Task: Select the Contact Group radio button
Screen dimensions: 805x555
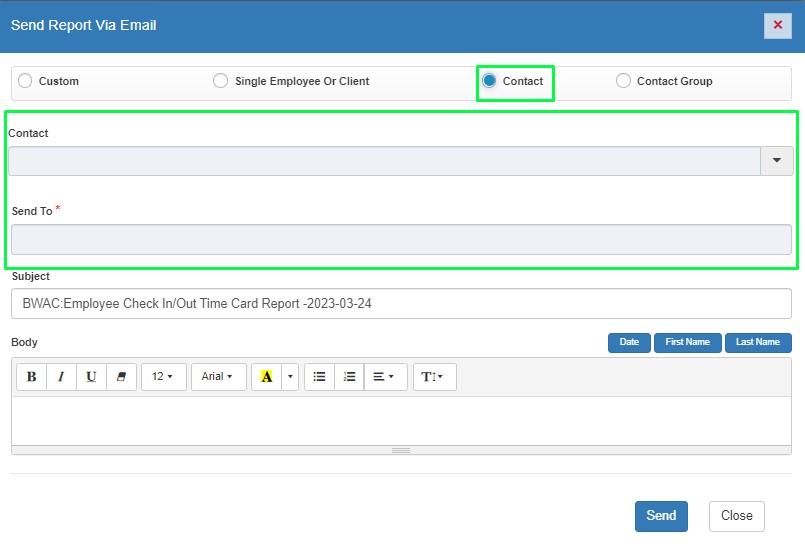Action: point(623,81)
